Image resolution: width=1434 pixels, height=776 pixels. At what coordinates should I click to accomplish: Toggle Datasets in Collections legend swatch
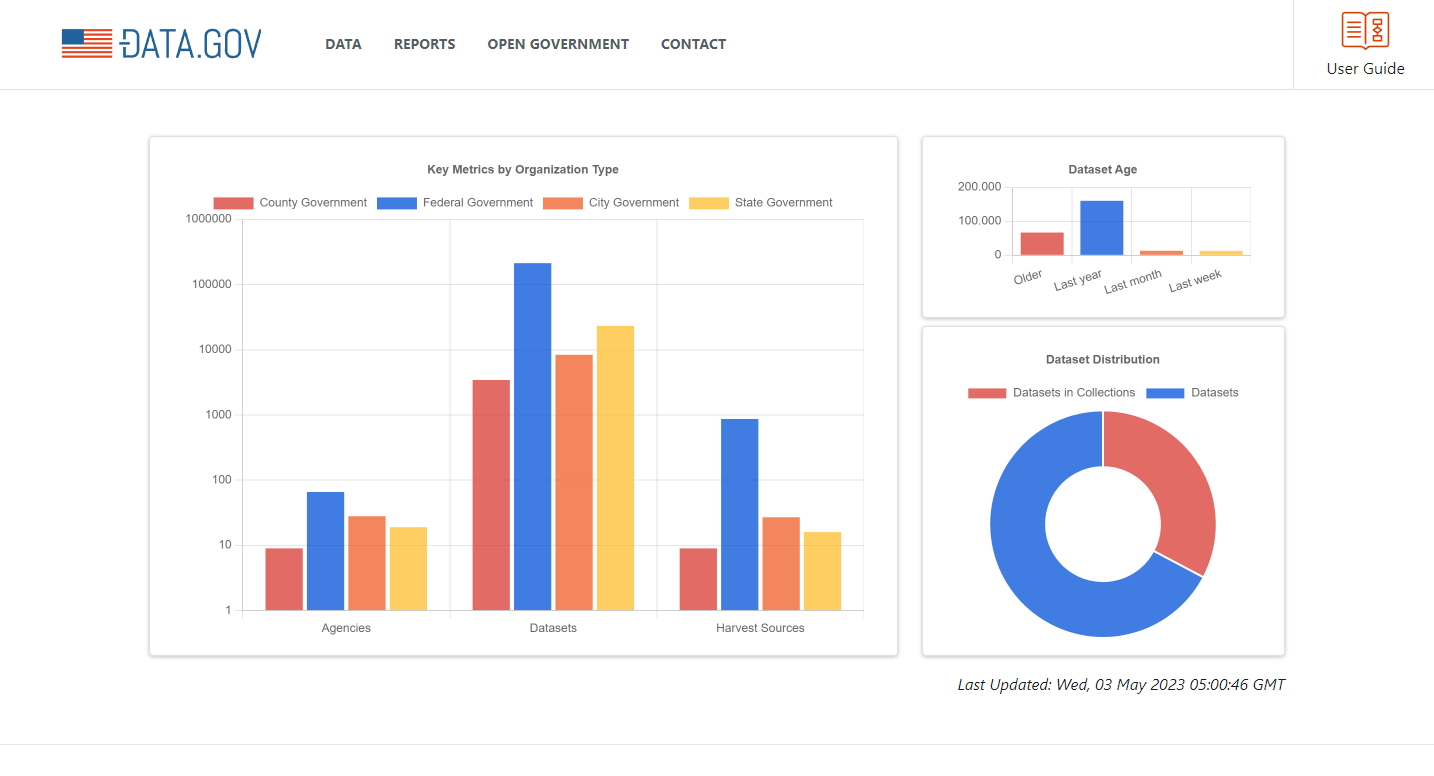[x=987, y=393]
